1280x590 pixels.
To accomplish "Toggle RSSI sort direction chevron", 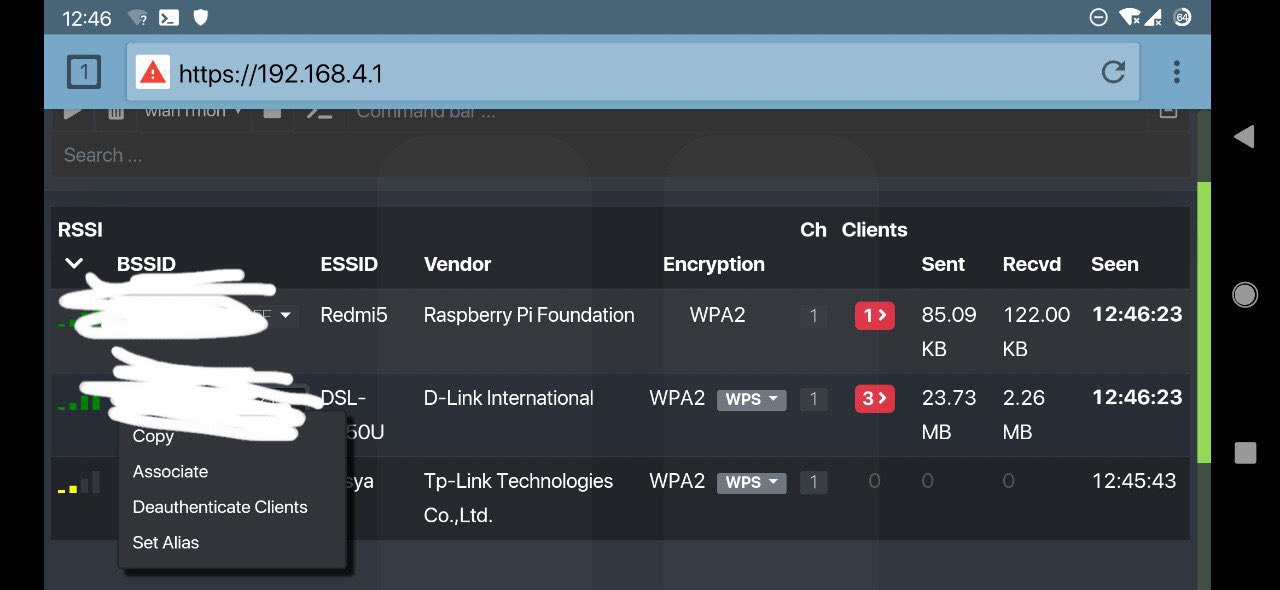I will pyautogui.click(x=73, y=264).
